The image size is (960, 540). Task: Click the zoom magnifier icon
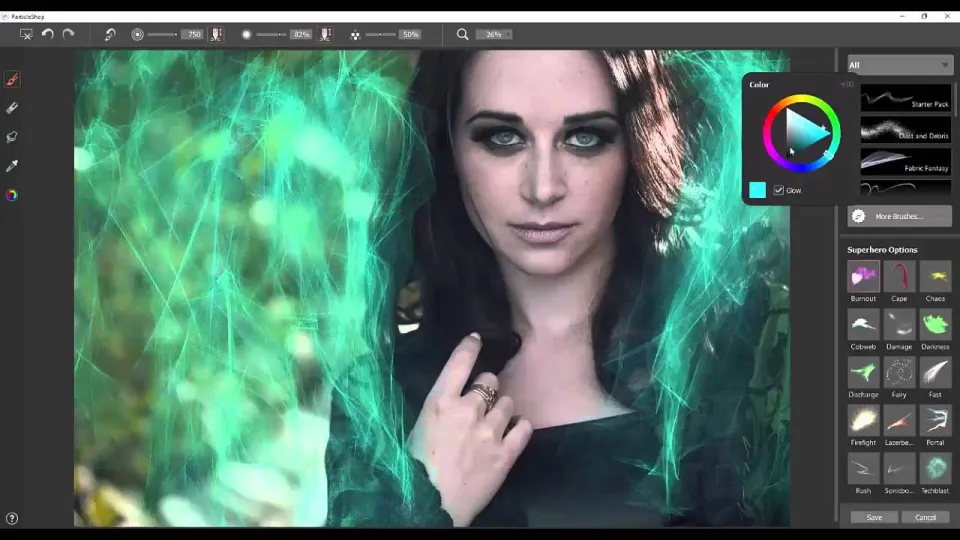point(462,34)
